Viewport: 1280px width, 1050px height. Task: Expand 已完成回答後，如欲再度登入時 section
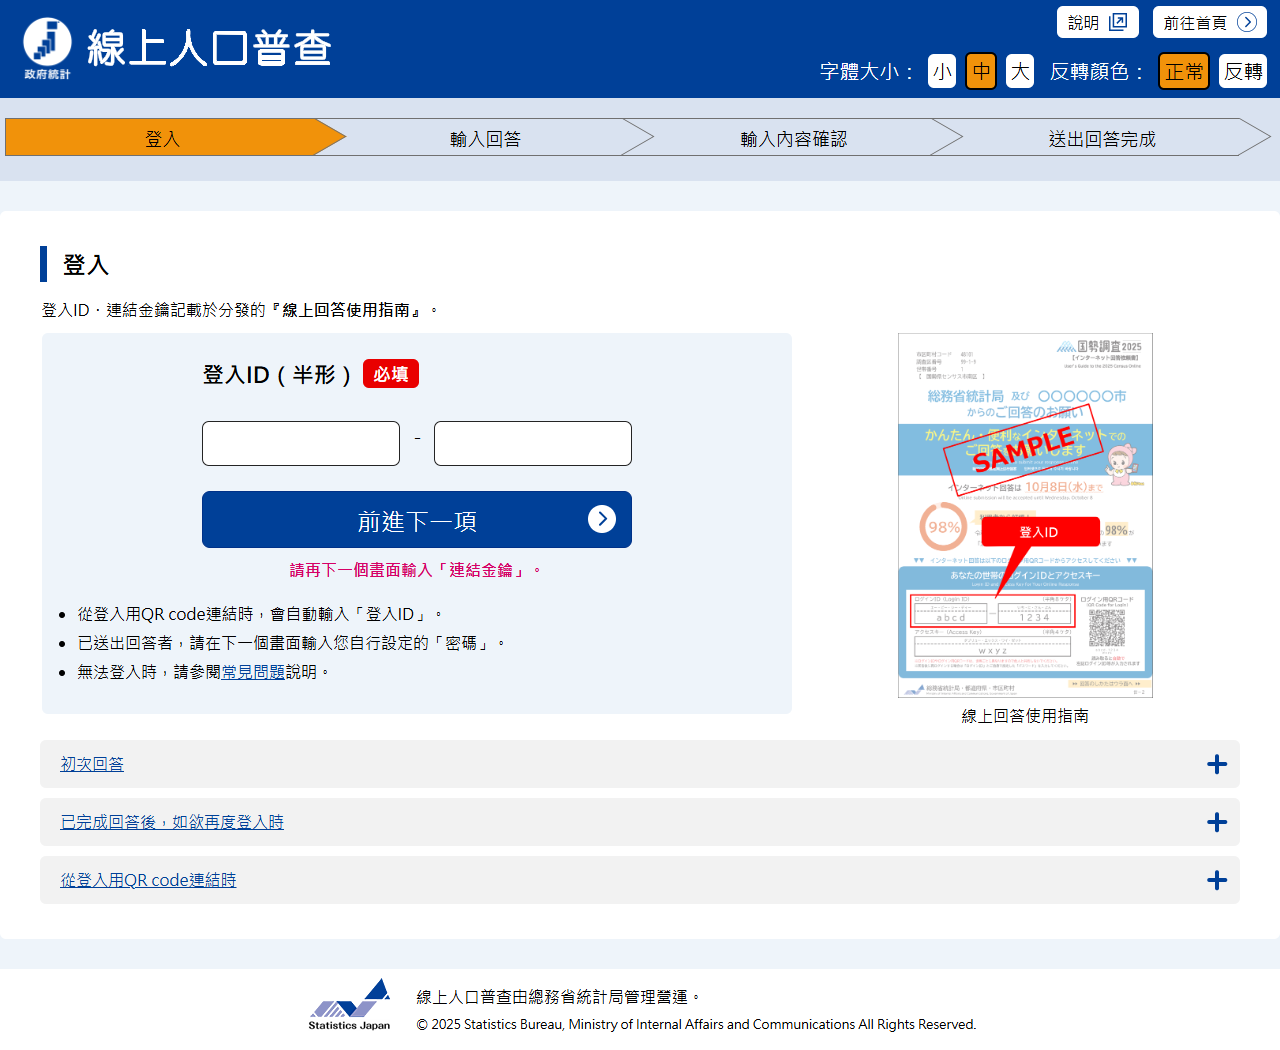pos(172,823)
